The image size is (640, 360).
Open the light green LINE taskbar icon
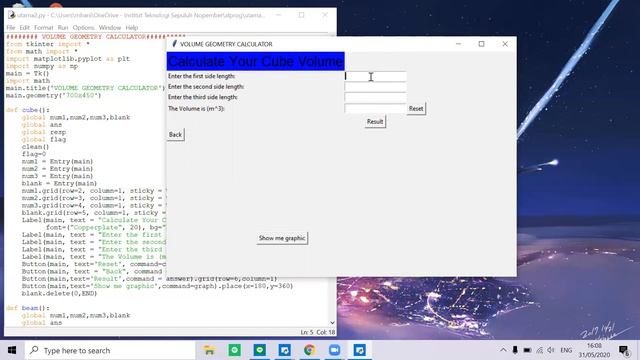[x=235, y=350]
